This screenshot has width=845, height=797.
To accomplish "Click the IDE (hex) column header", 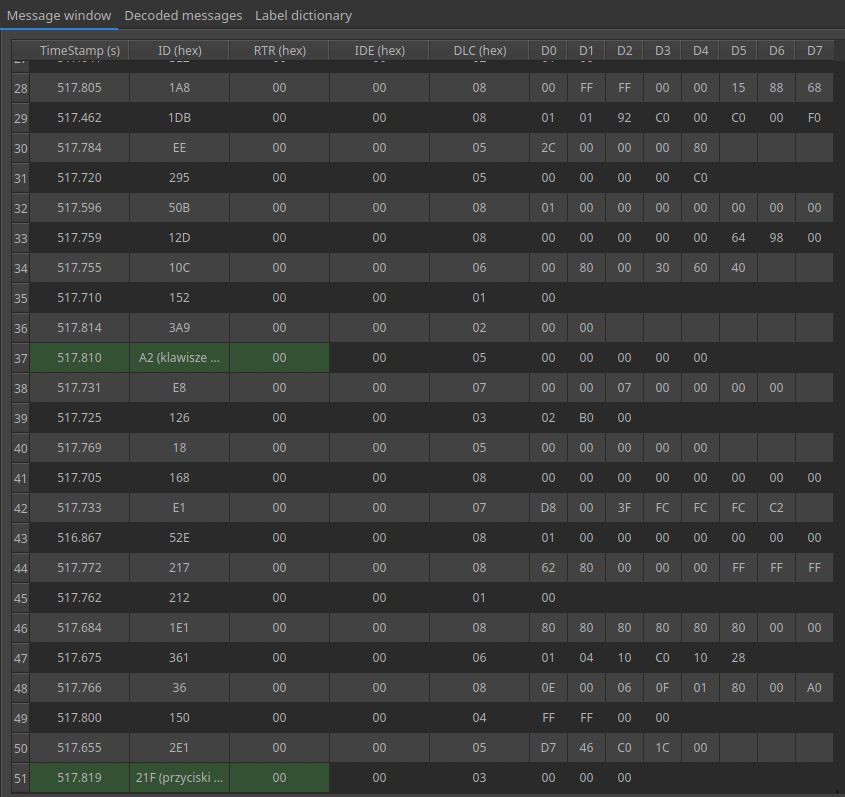I will point(379,51).
